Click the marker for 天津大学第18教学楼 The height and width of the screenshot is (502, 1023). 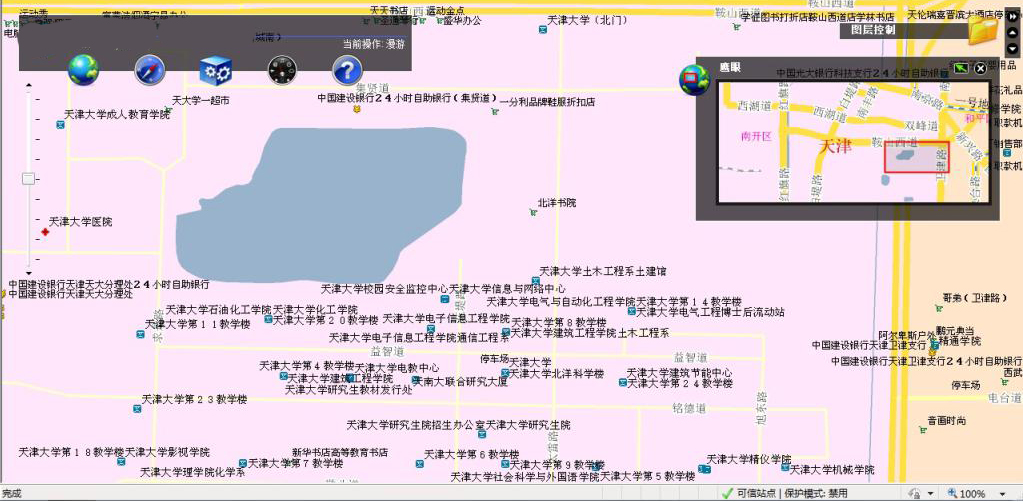click(x=121, y=462)
